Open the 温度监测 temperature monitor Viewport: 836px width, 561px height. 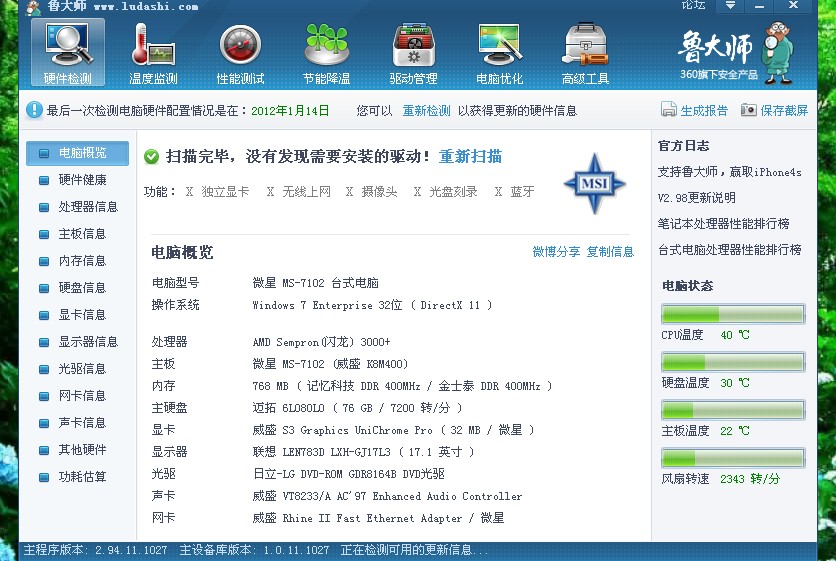pos(154,53)
